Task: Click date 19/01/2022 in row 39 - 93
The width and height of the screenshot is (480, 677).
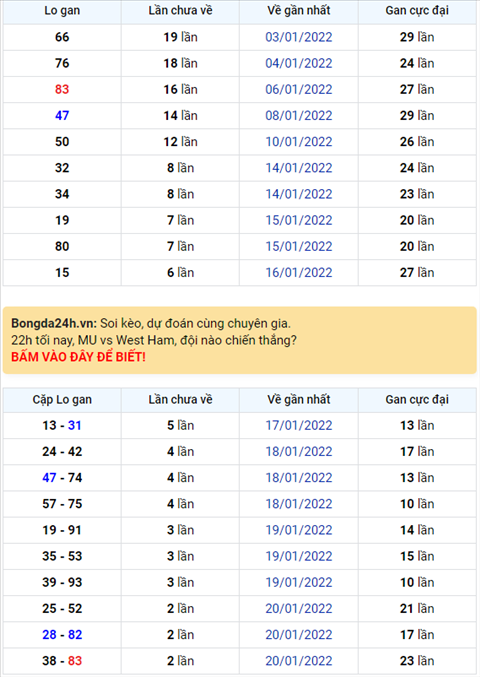Action: point(299,582)
